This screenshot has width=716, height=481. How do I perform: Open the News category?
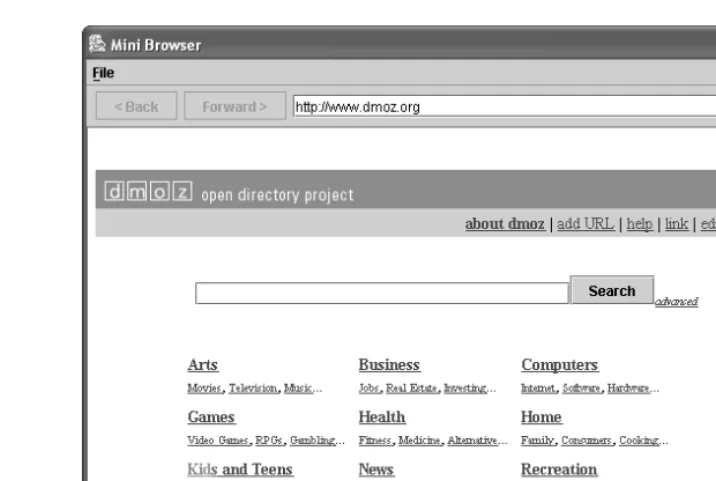click(376, 469)
